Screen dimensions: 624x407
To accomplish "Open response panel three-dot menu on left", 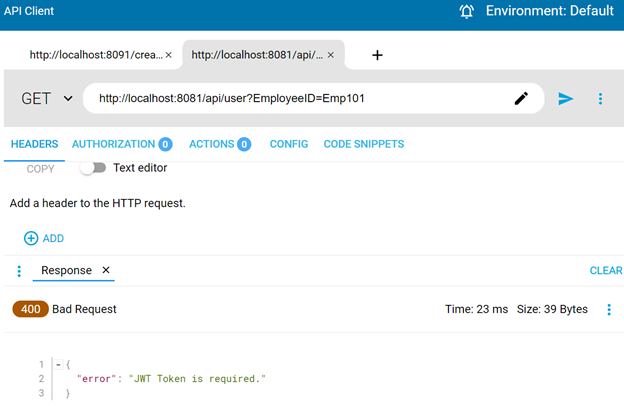I will (x=19, y=271).
